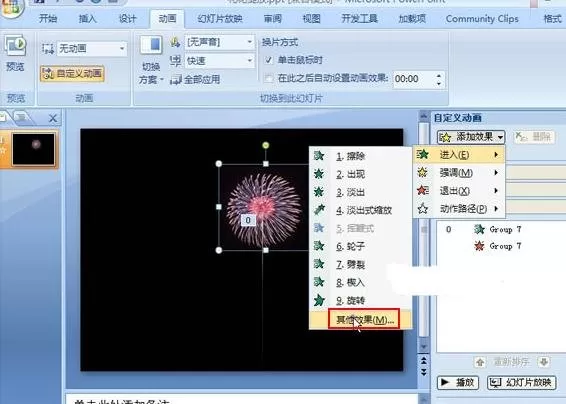Open the 格式 ribbon tab
This screenshot has height=404, width=566.
[552, 18]
